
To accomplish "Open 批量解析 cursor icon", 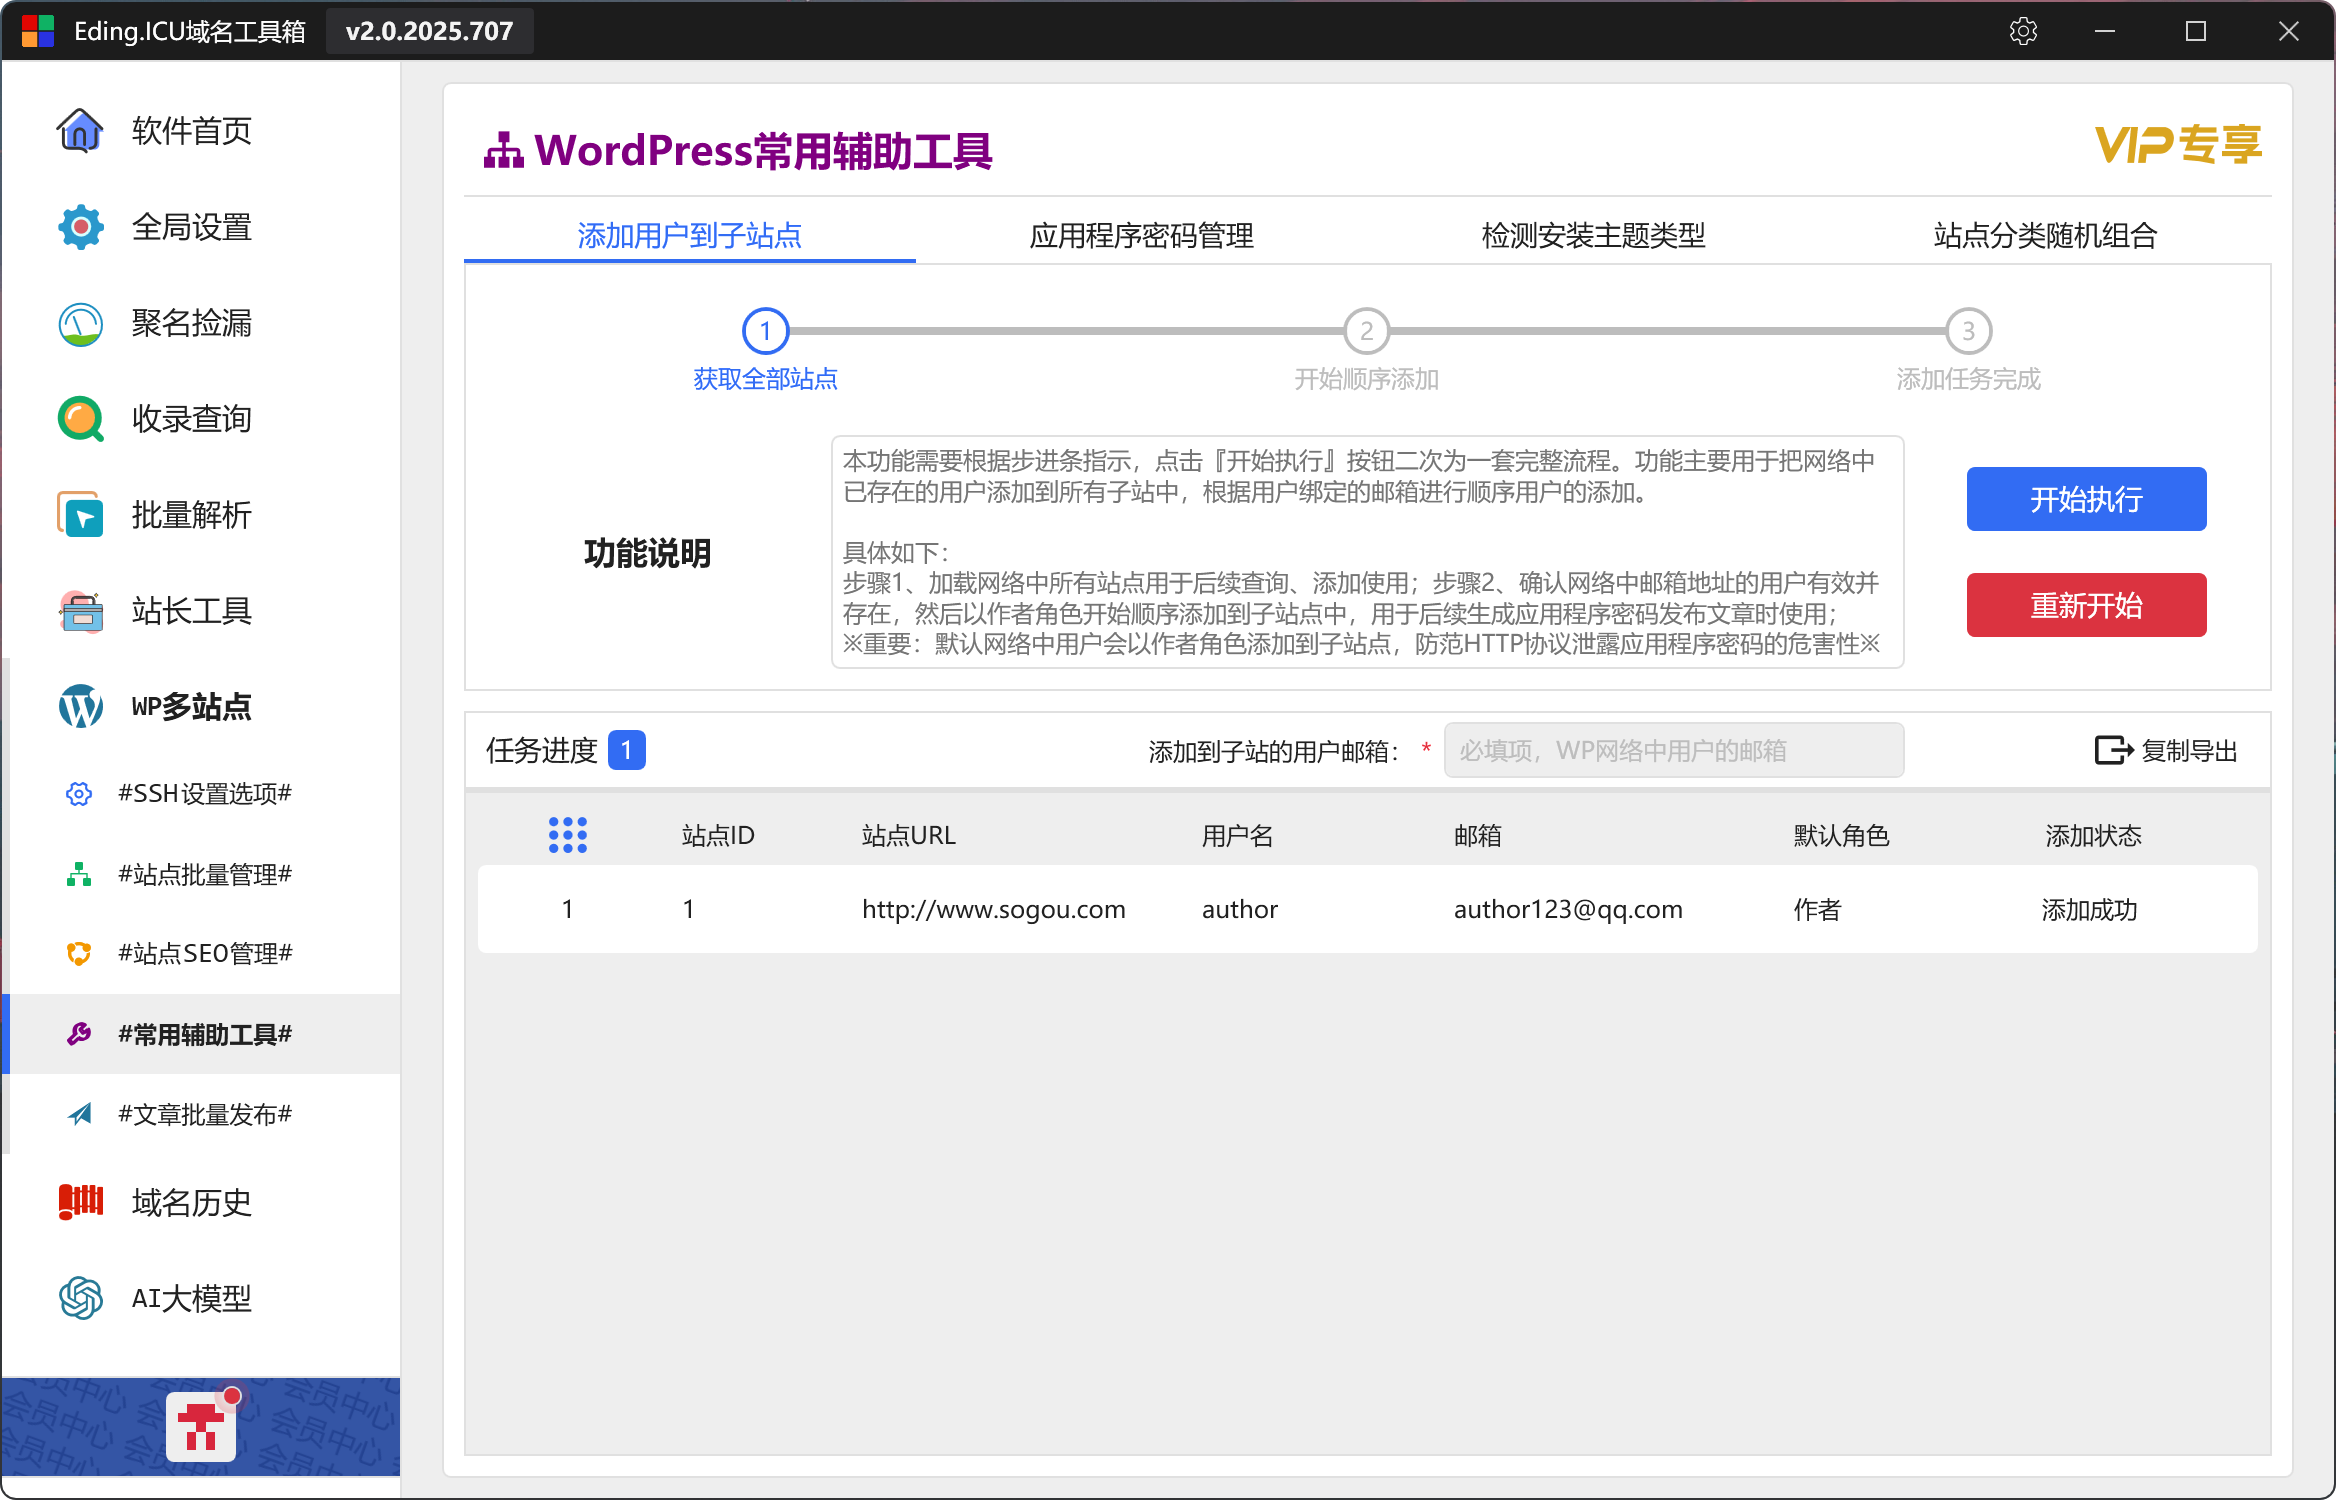I will click(x=80, y=515).
